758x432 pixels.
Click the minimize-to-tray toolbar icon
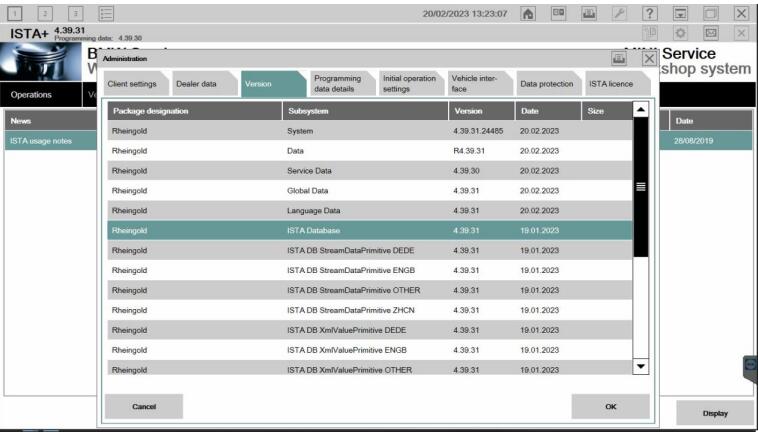coord(680,14)
